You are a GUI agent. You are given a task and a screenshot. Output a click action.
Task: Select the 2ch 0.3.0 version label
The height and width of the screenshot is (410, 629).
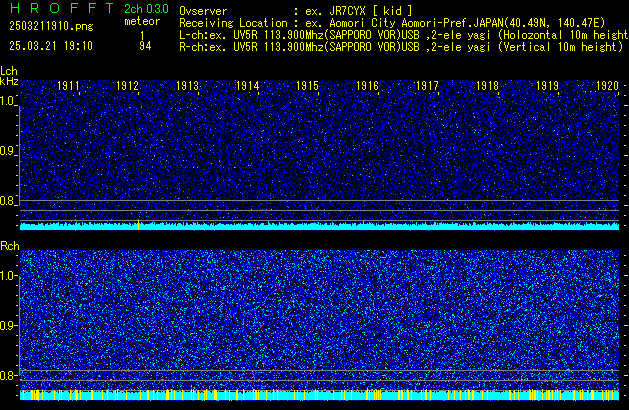point(146,9)
